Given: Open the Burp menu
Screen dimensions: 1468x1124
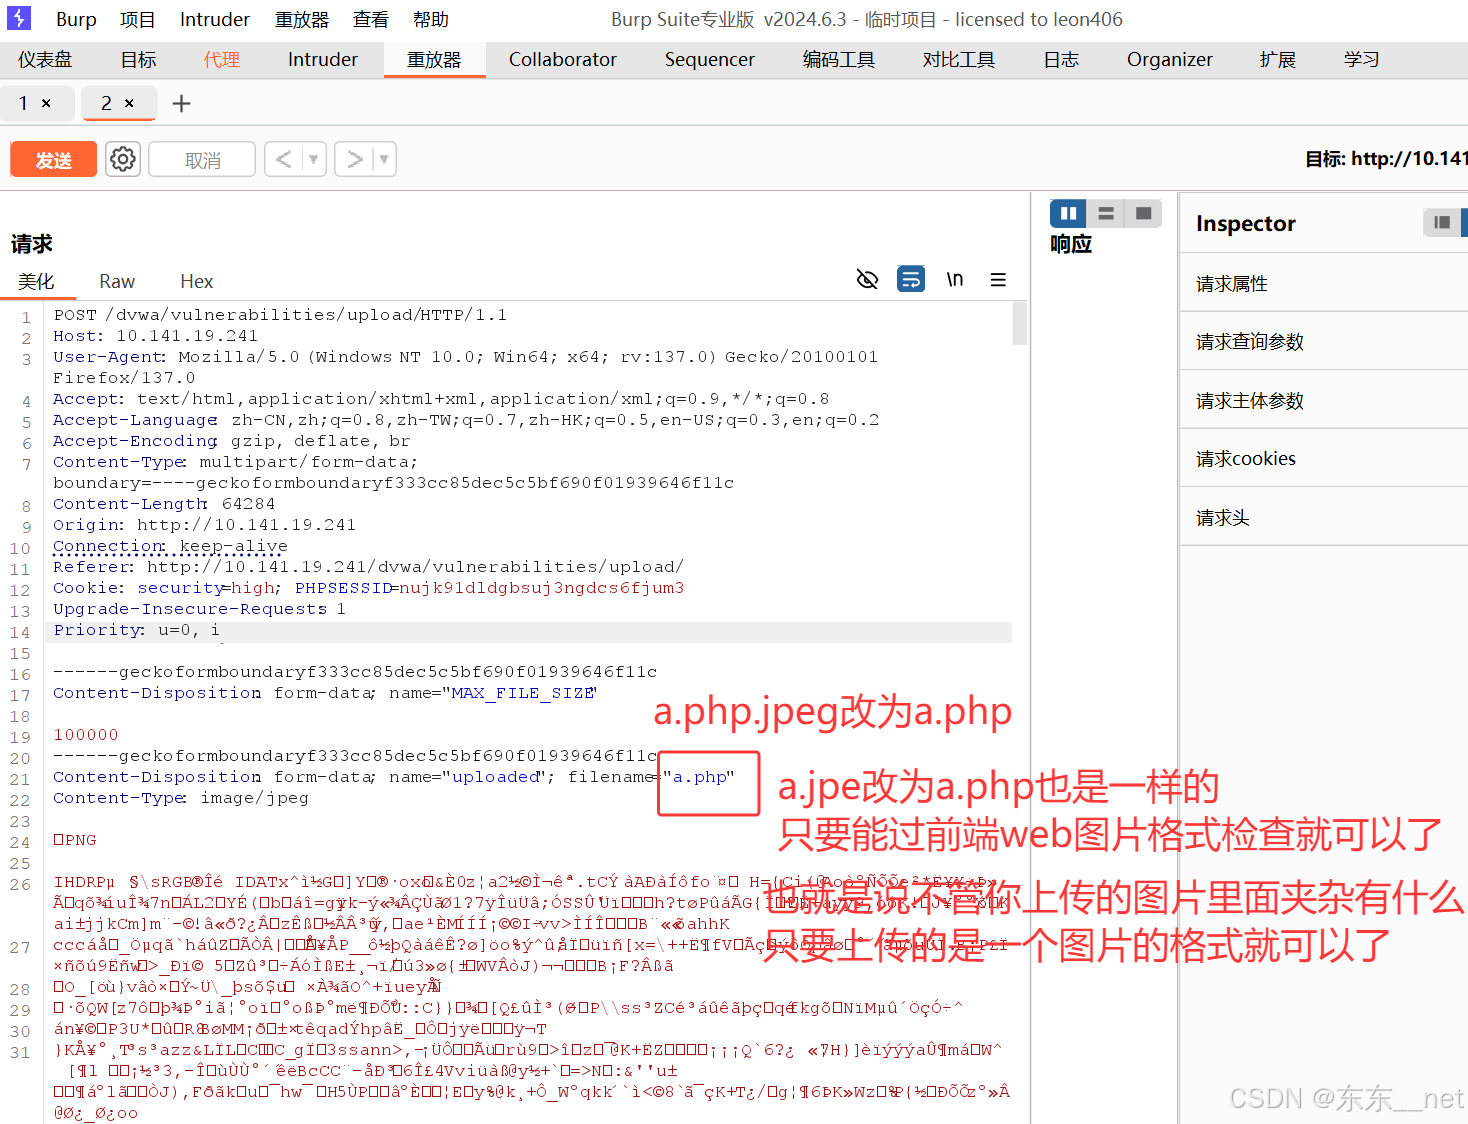Looking at the screenshot, I should pyautogui.click(x=76, y=20).
